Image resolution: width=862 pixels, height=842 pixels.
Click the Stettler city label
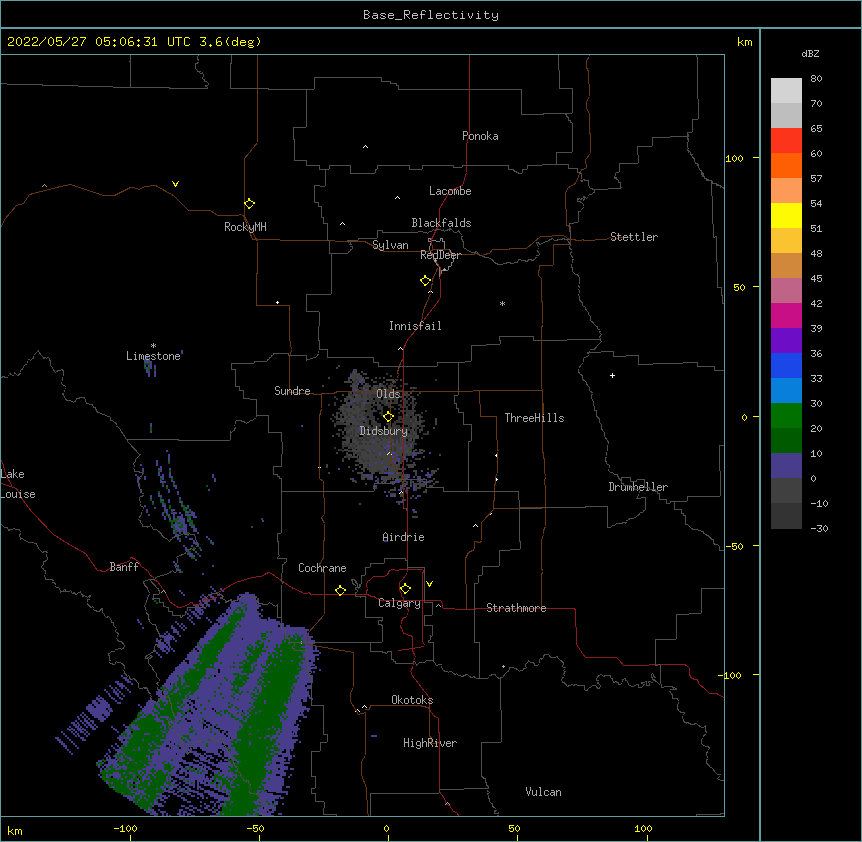pos(634,237)
